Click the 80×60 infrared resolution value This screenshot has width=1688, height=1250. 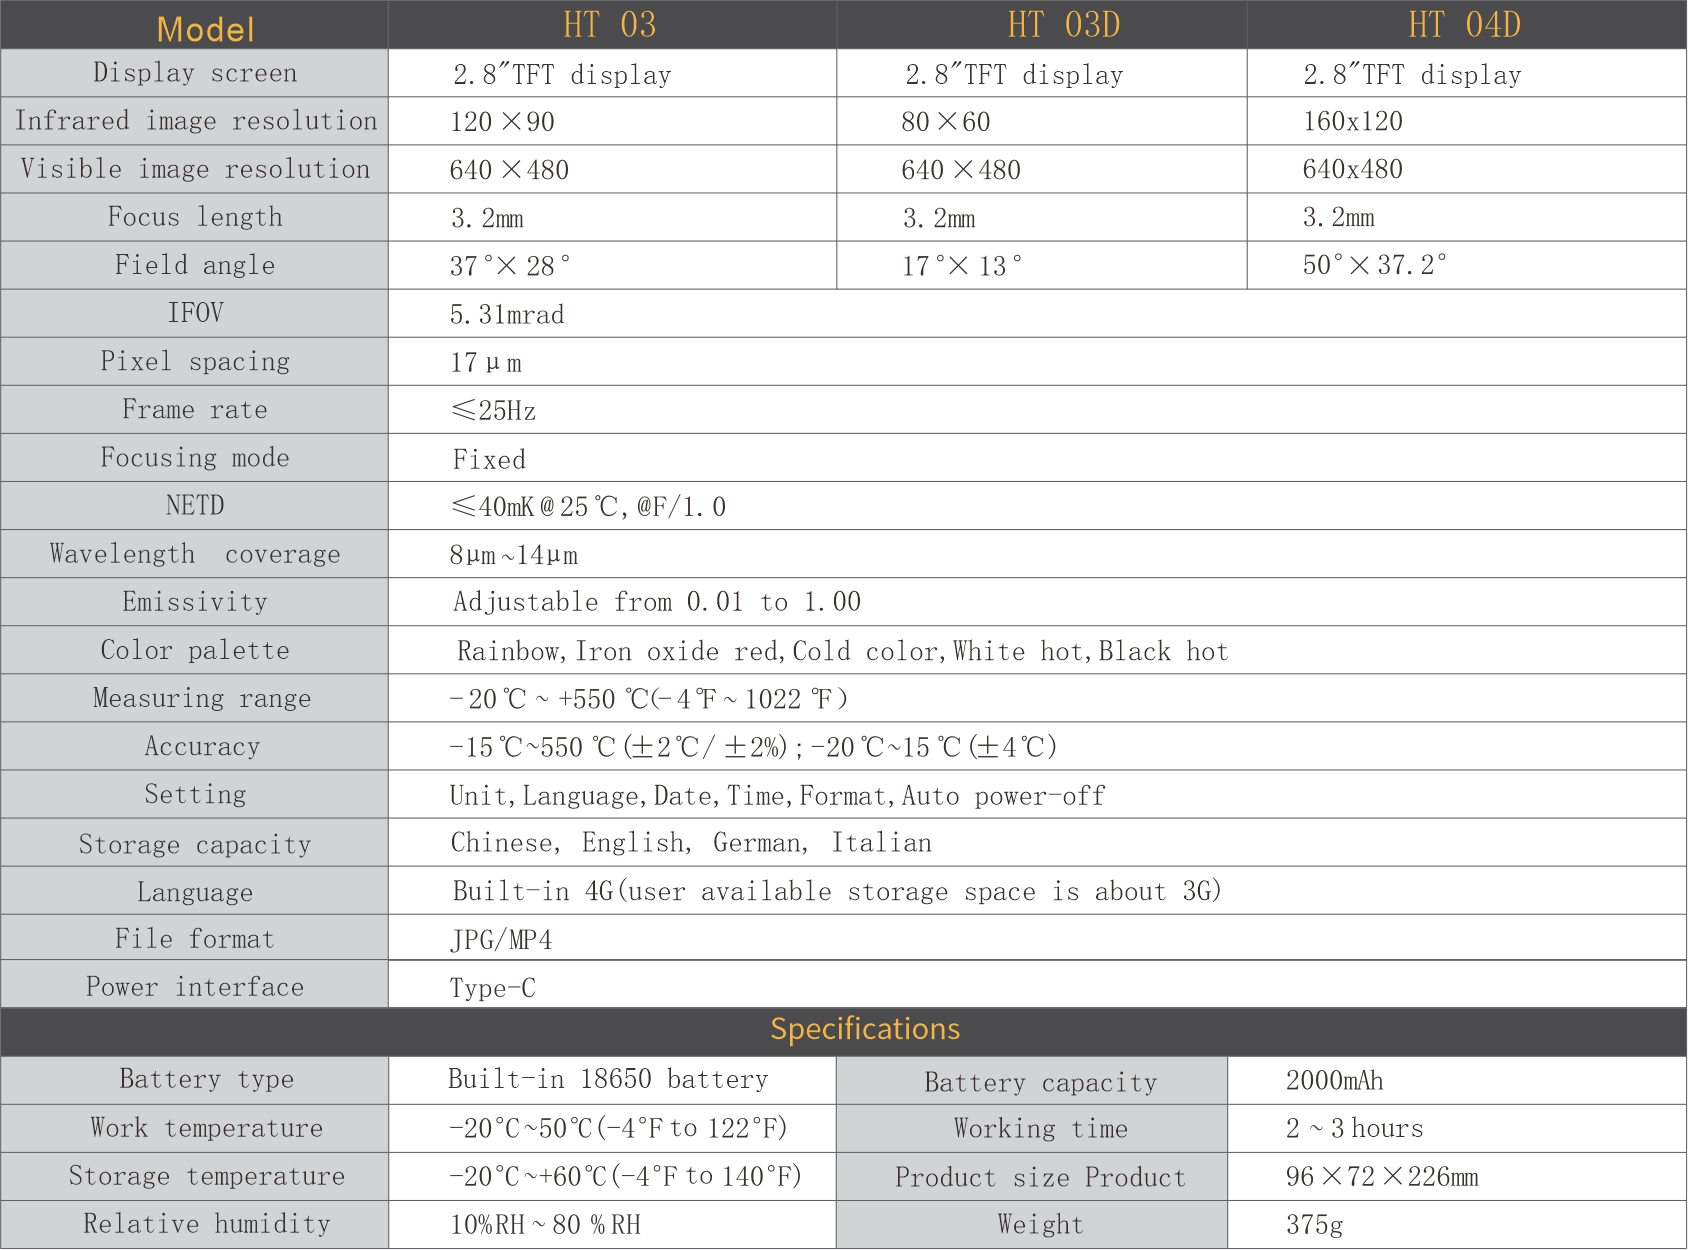click(945, 122)
